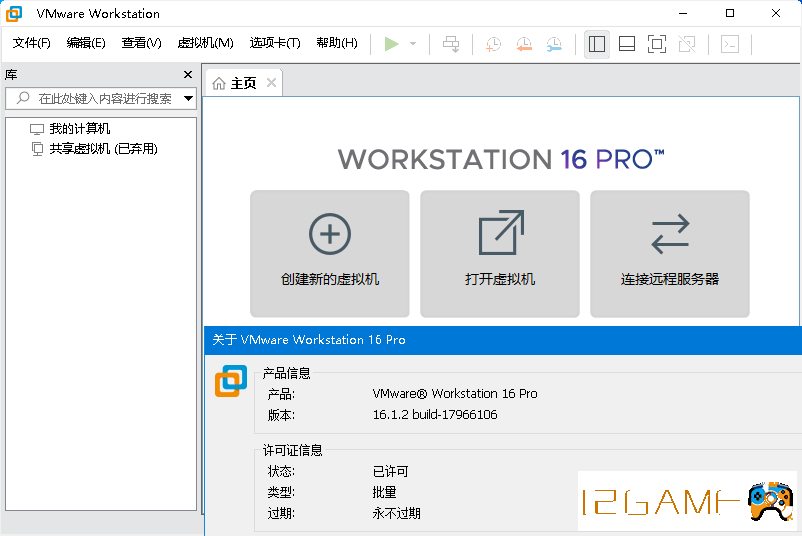Click the license type 批量 text
The height and width of the screenshot is (536, 802).
click(384, 492)
